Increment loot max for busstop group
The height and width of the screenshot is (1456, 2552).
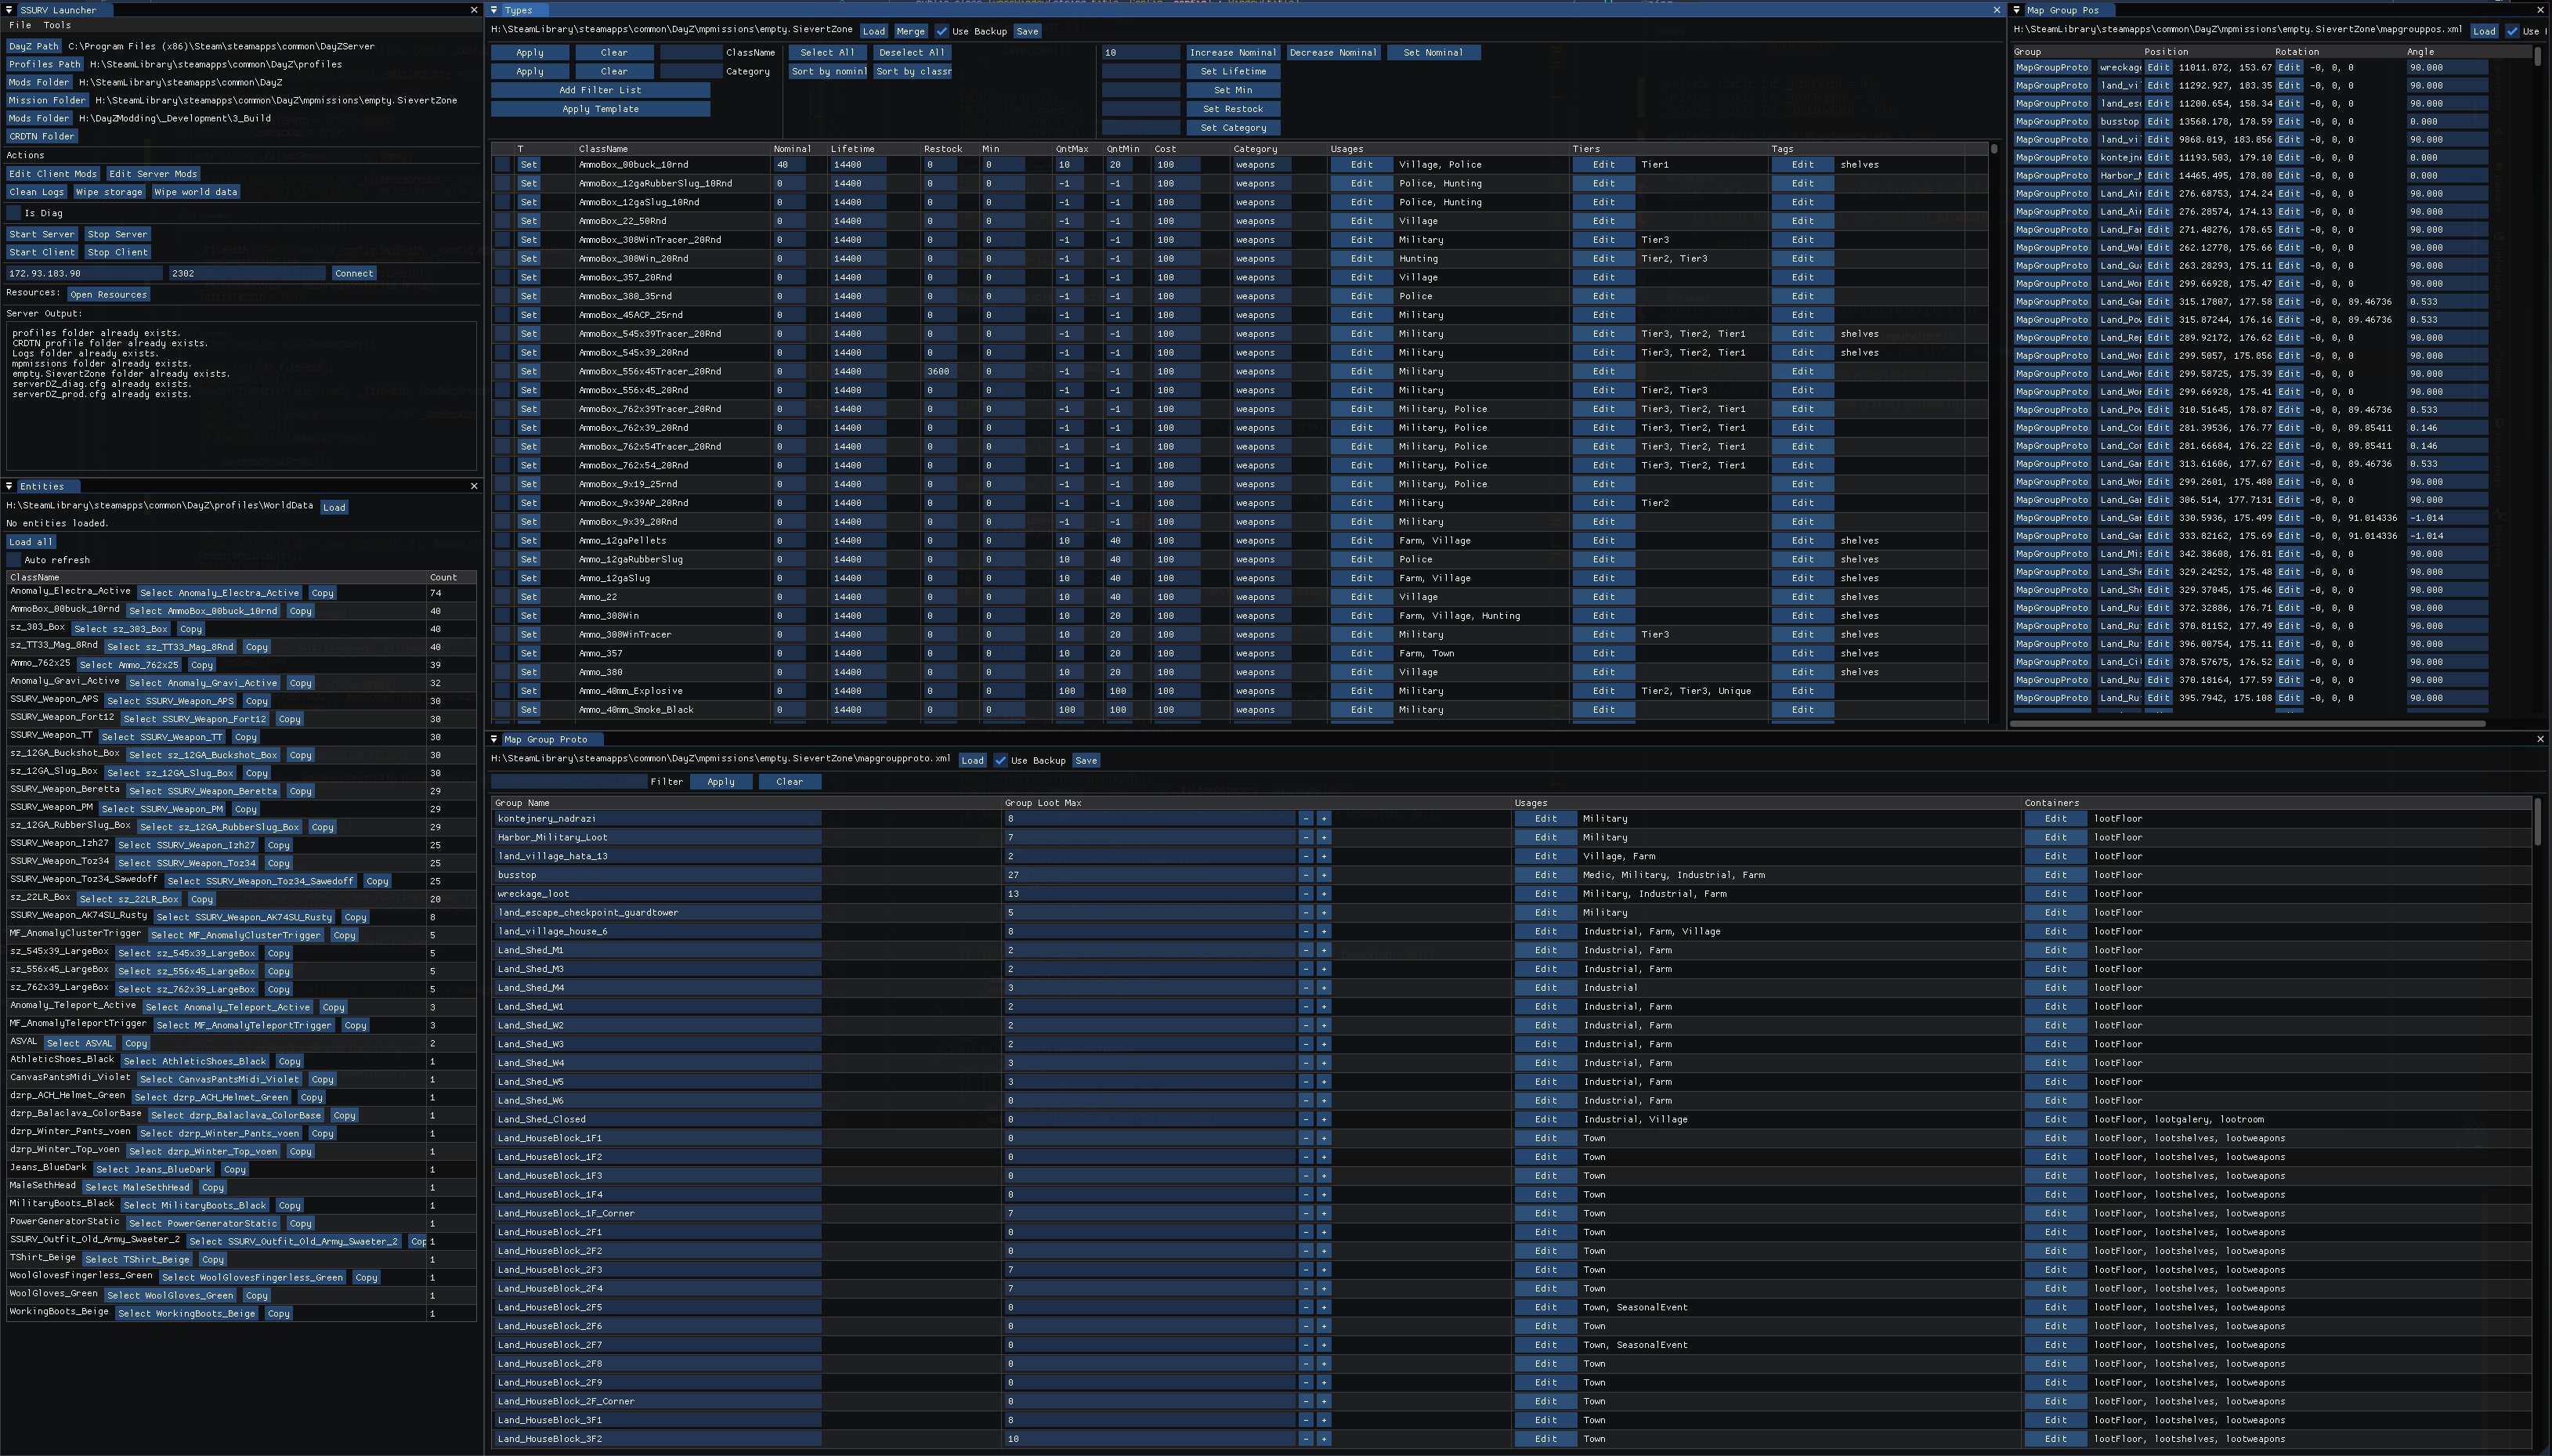(x=1324, y=875)
